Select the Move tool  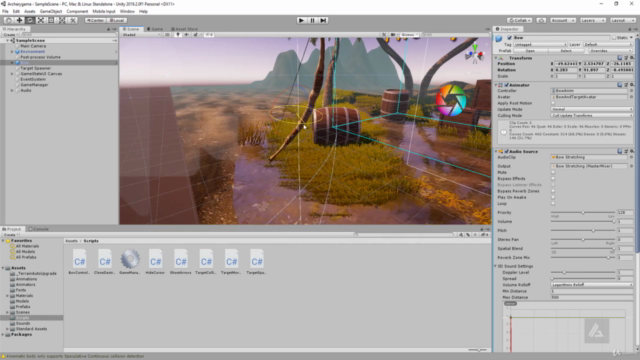click(x=19, y=20)
